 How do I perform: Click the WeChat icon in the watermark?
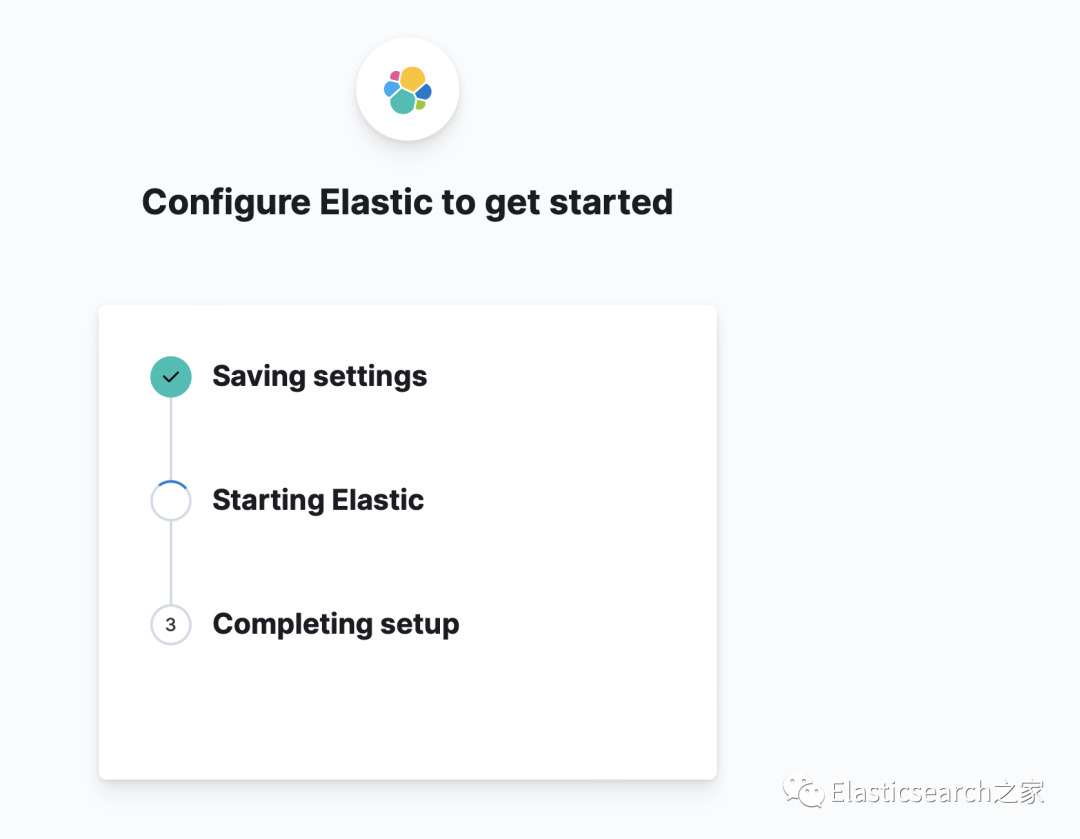[804, 792]
